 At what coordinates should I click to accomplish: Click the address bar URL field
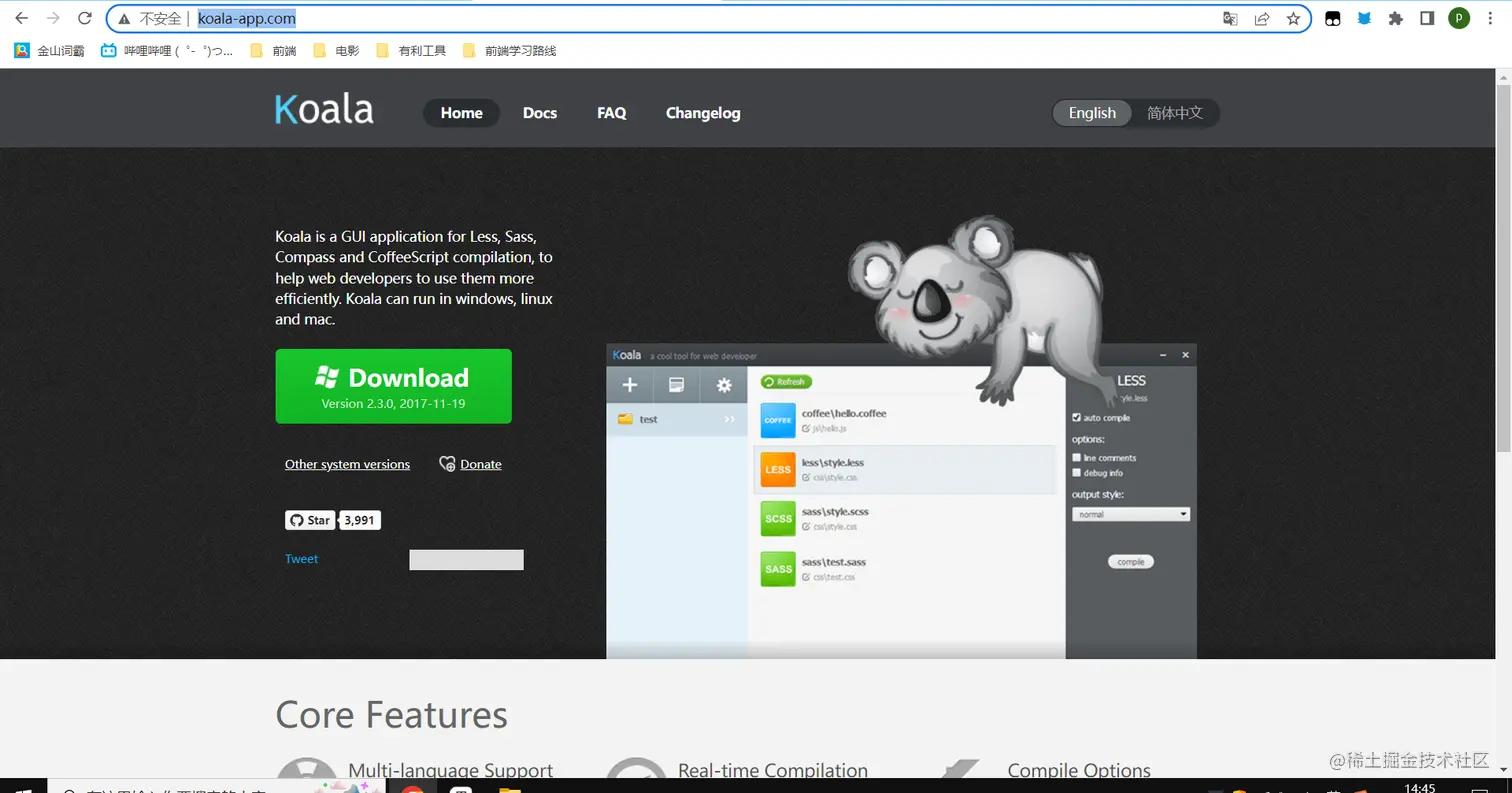[708, 18]
